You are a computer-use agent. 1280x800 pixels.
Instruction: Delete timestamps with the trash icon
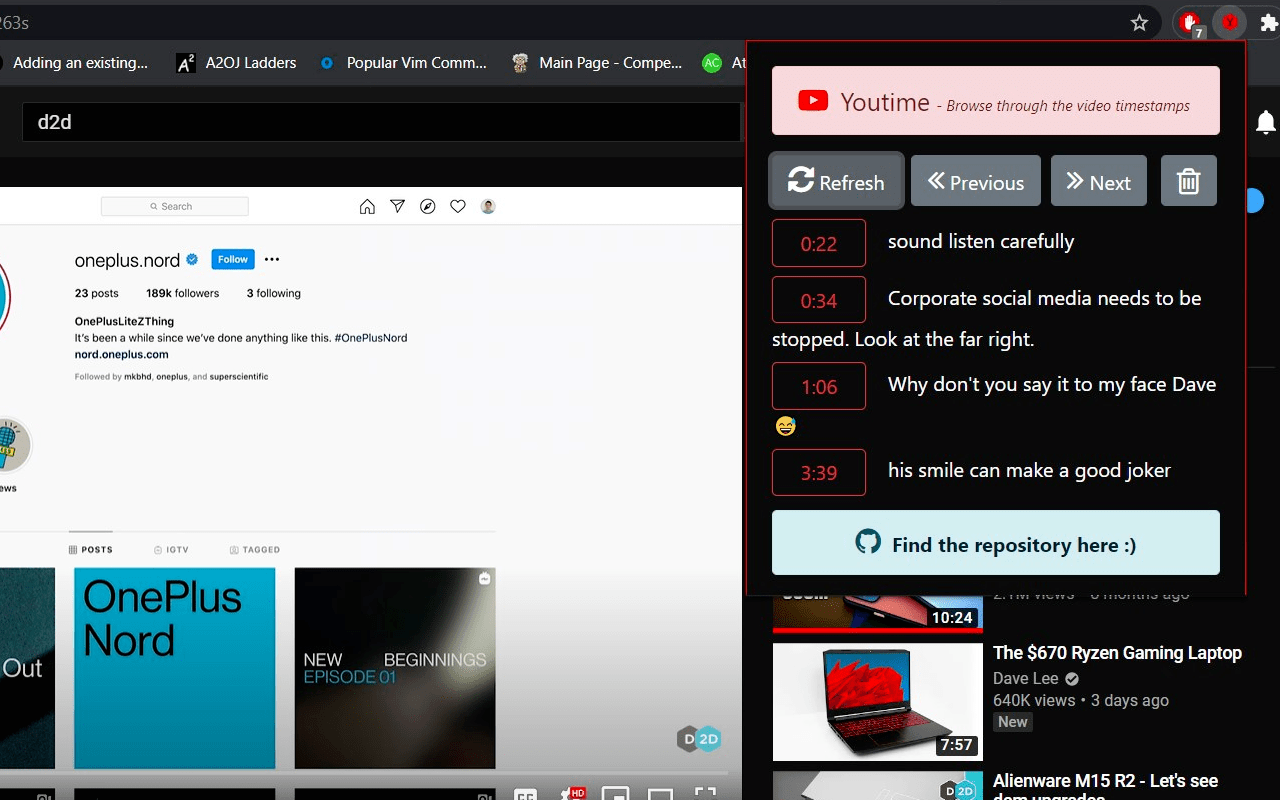point(1188,181)
